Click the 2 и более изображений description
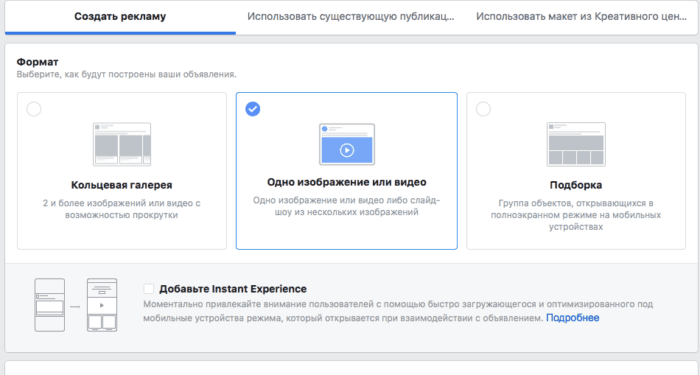The width and height of the screenshot is (700, 375). [121, 209]
